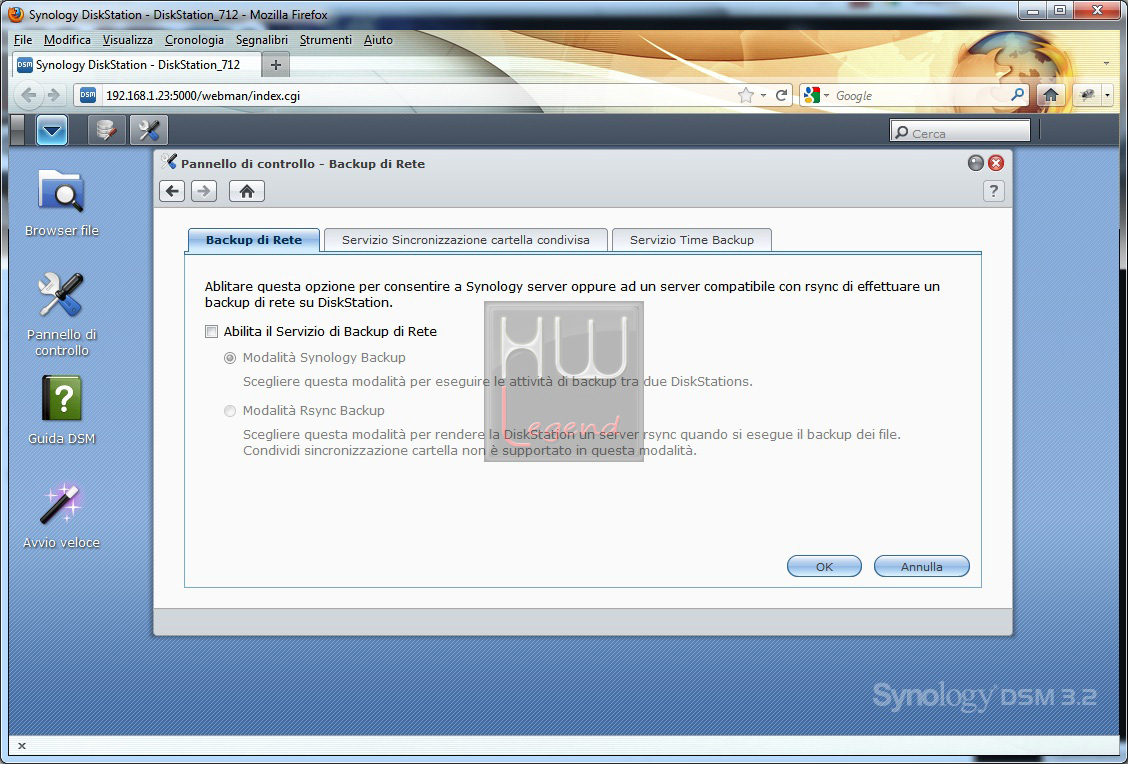Open the Modifica menu
1128x764 pixels.
coord(67,40)
